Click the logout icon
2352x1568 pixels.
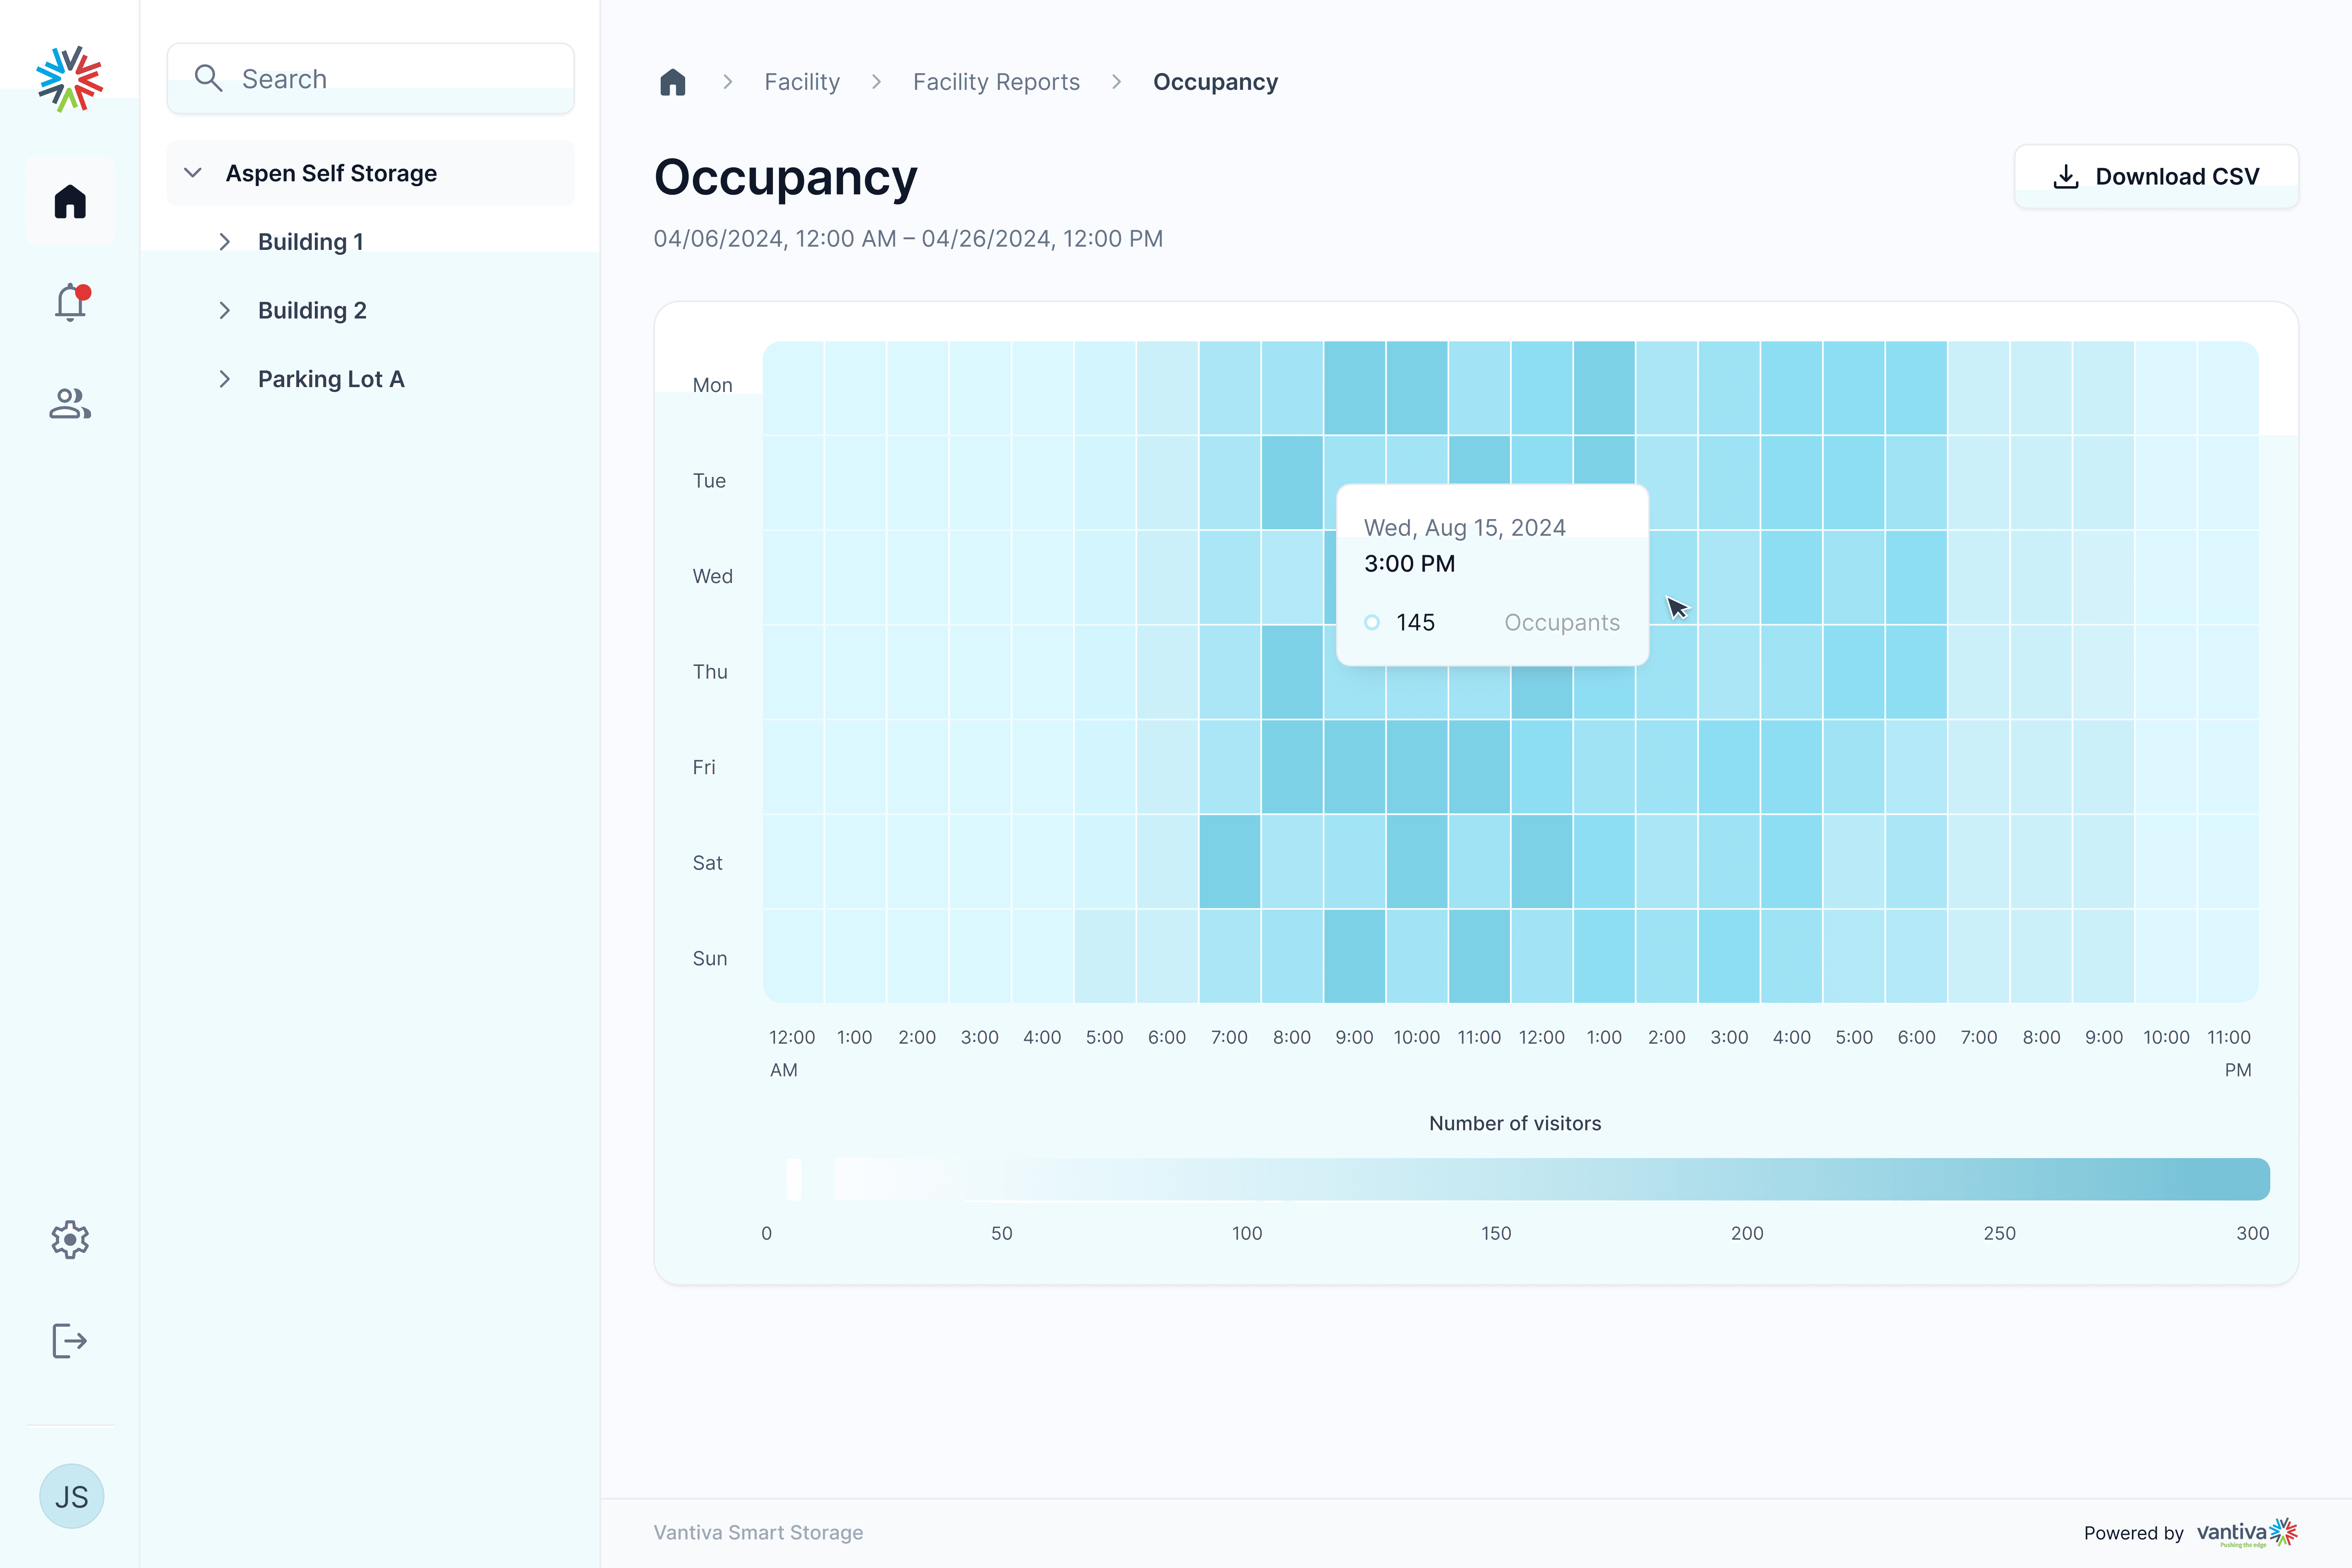click(x=70, y=1340)
